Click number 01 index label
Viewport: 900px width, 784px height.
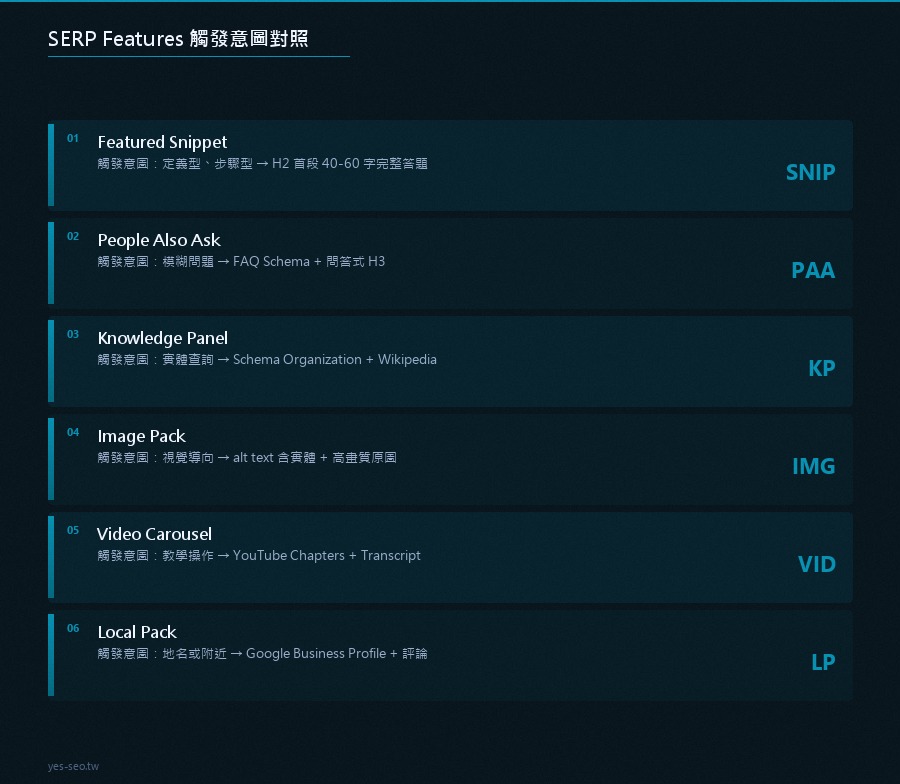pyautogui.click(x=73, y=138)
